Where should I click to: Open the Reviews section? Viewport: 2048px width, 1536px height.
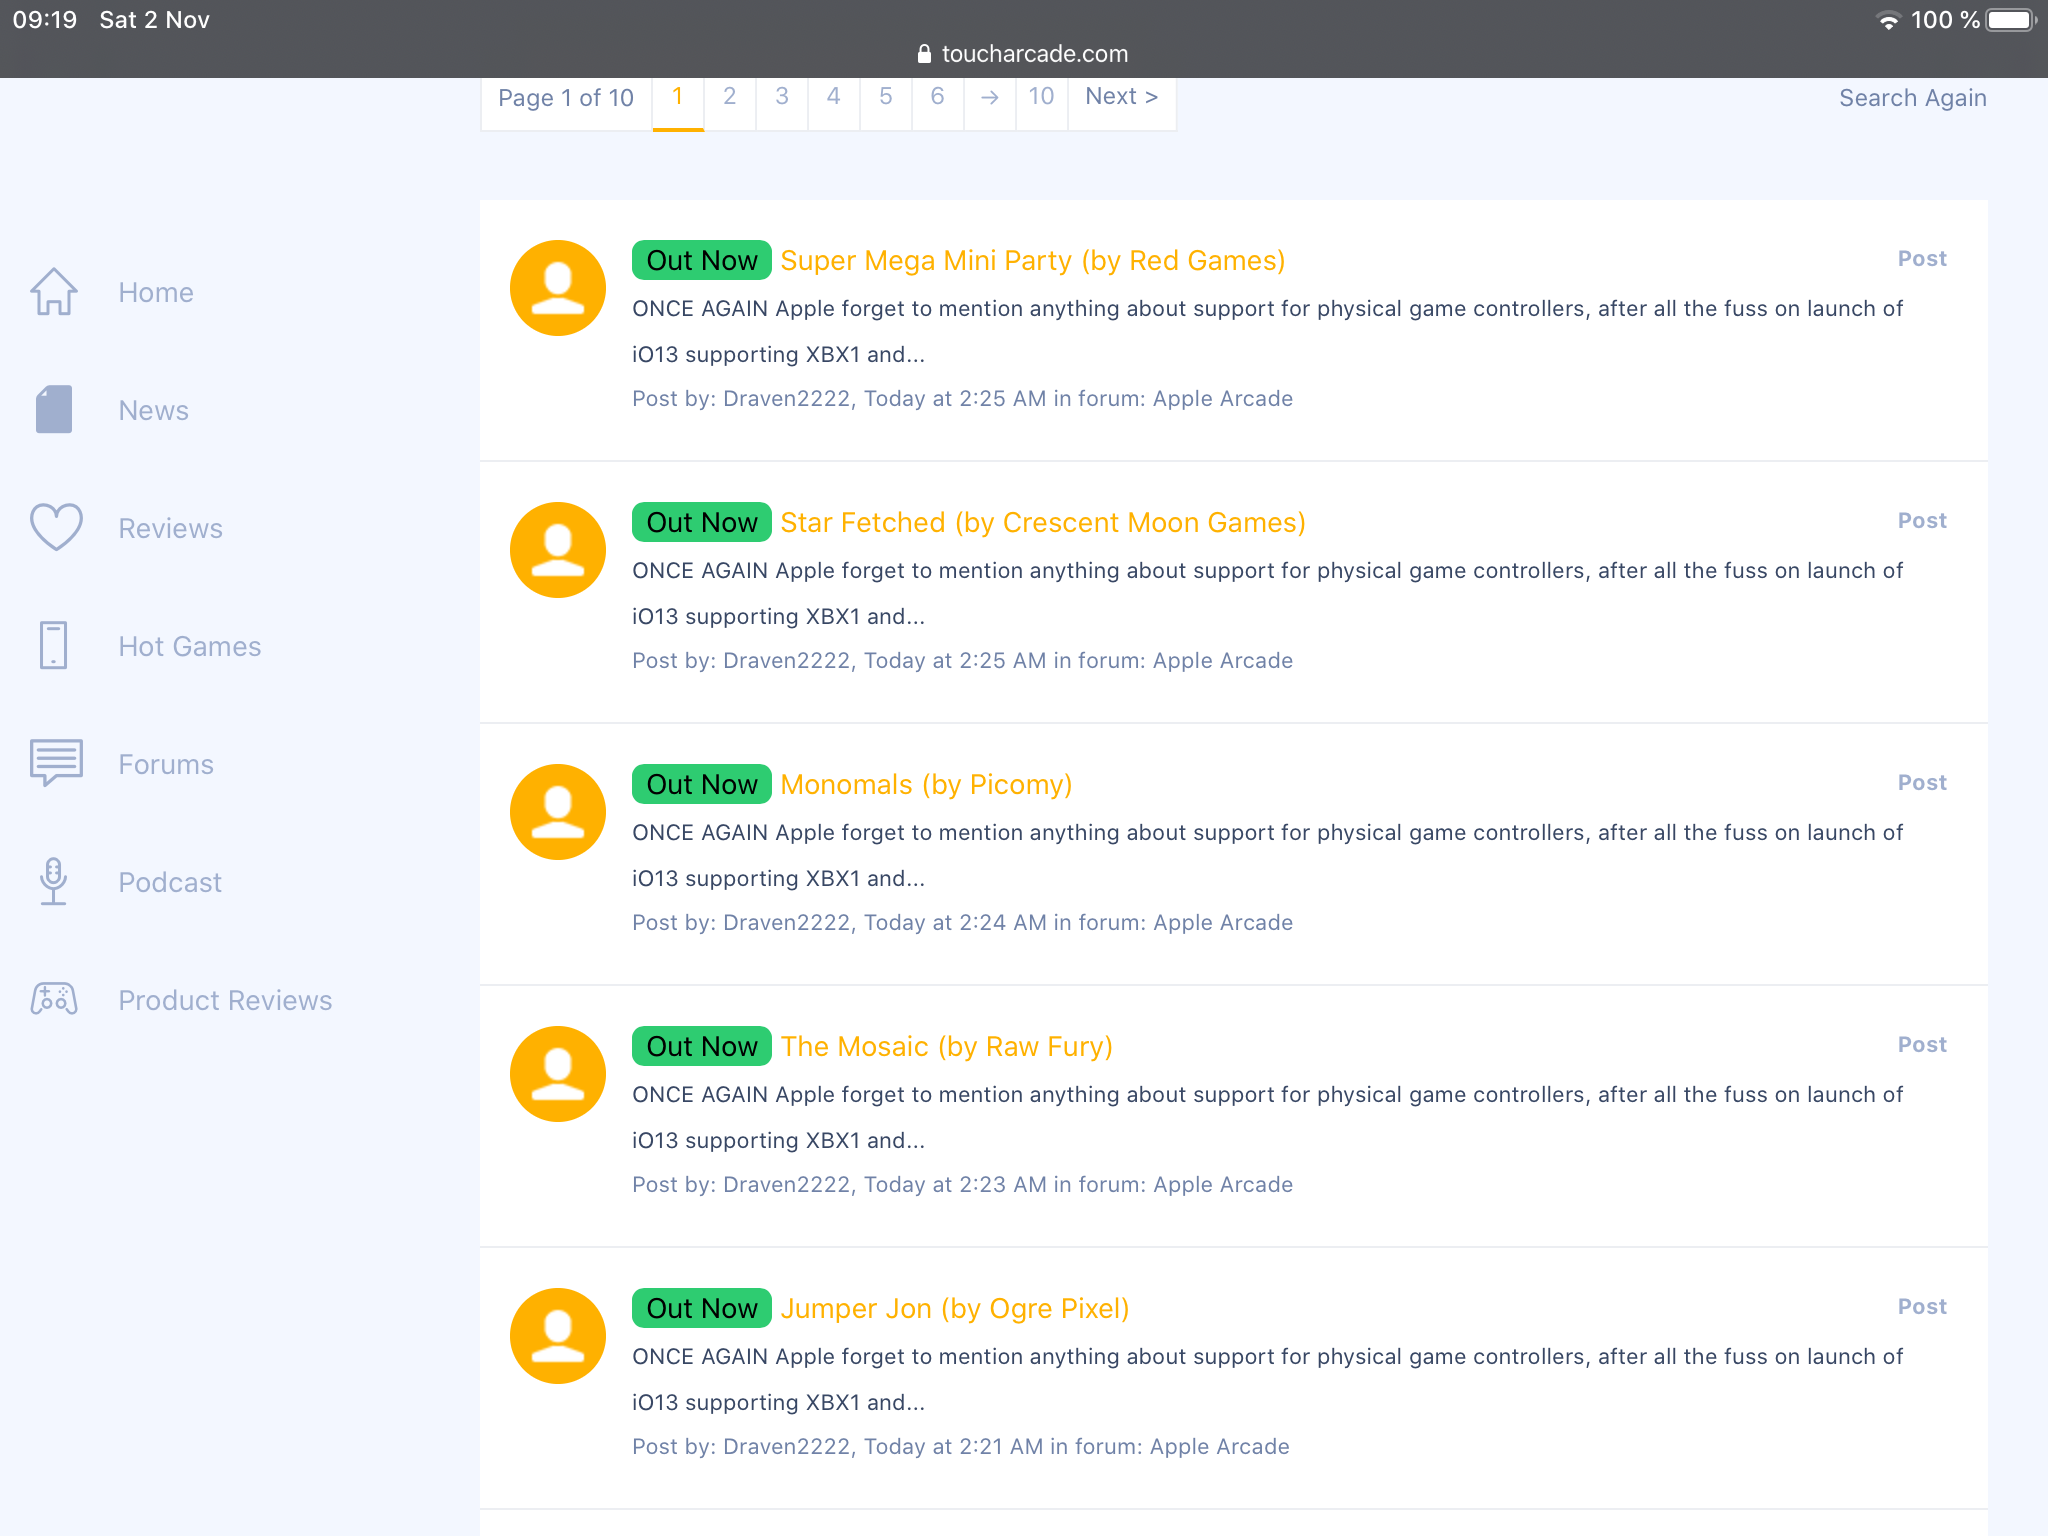(x=170, y=528)
